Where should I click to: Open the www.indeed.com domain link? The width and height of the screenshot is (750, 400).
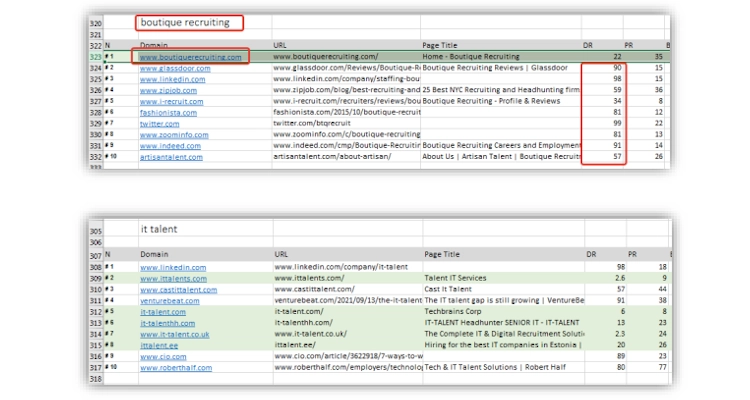(x=170, y=145)
